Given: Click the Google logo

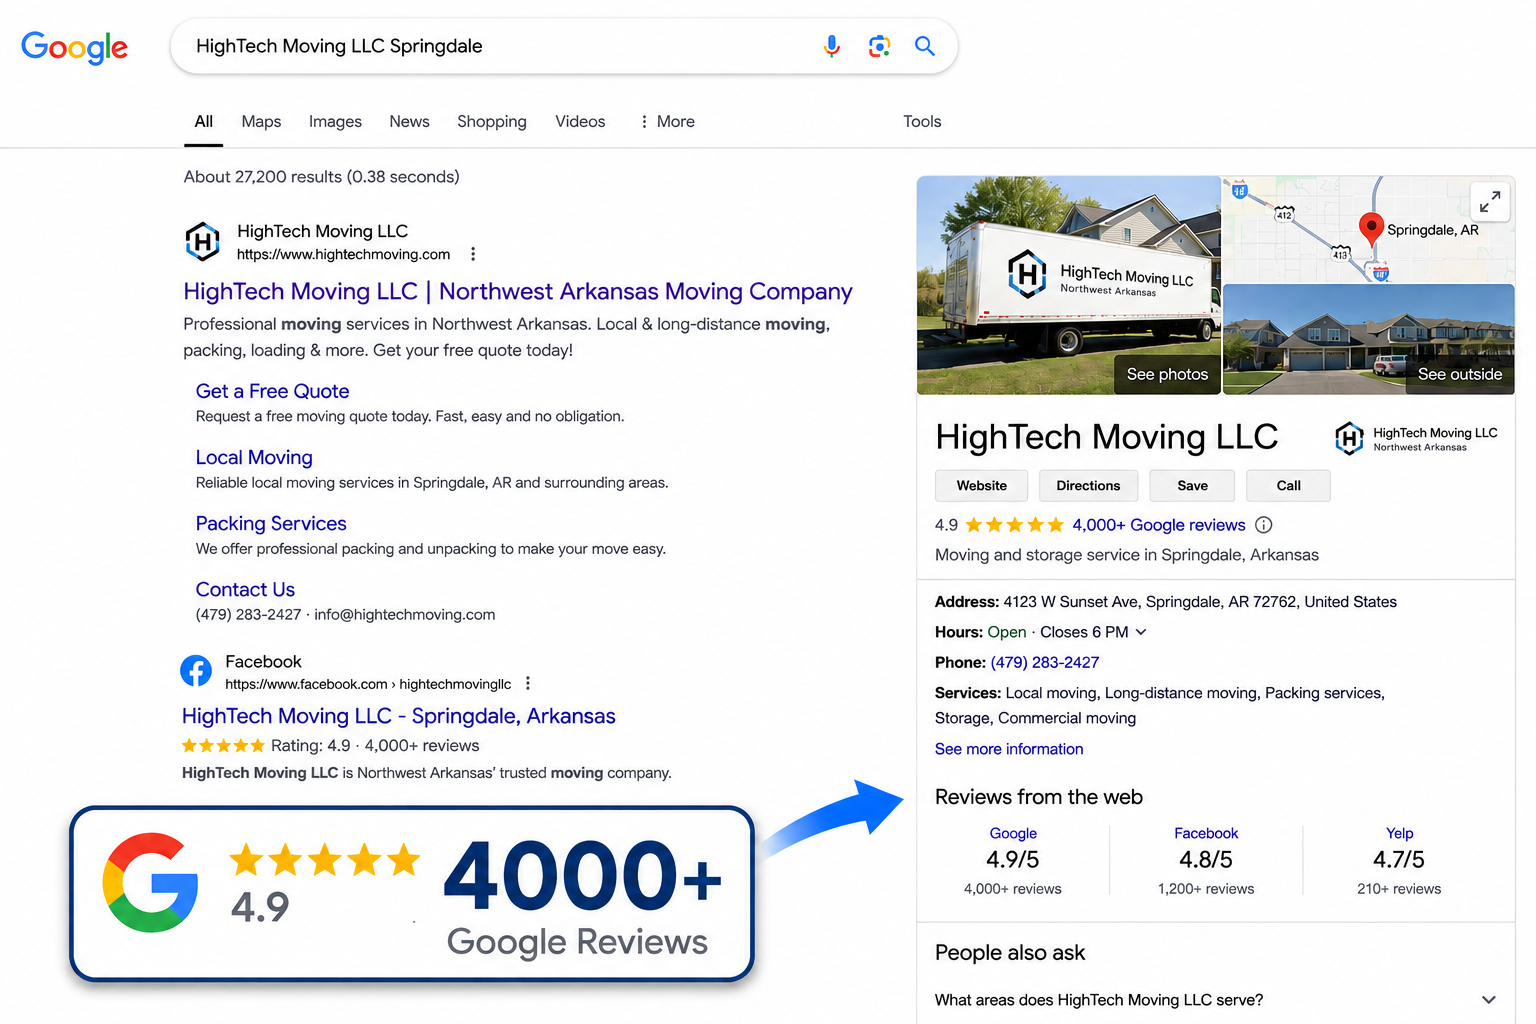Looking at the screenshot, I should (x=75, y=47).
